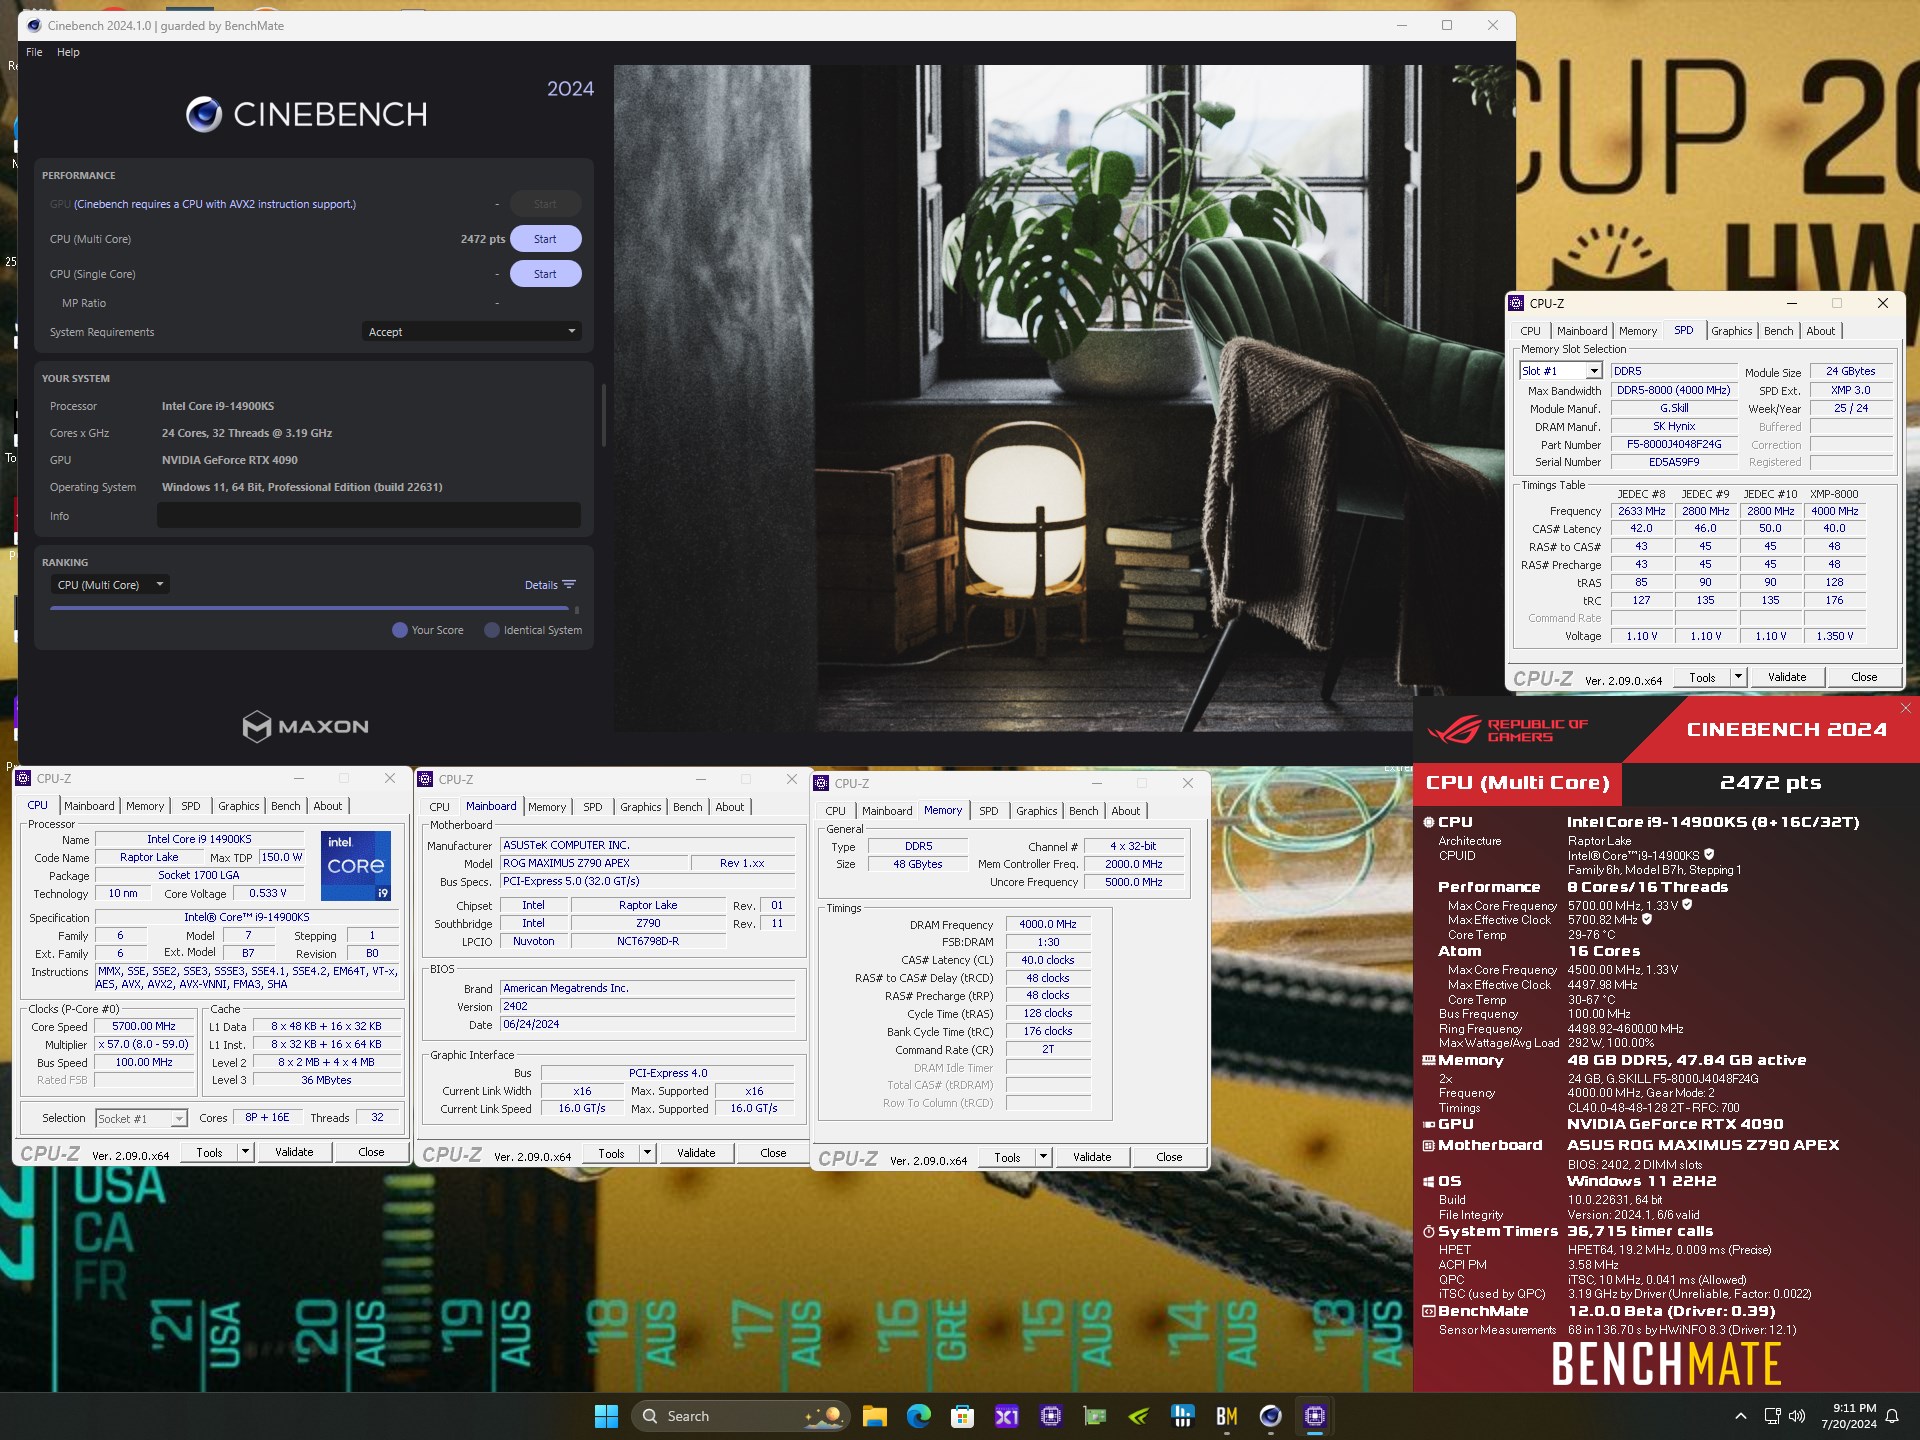The width and height of the screenshot is (1920, 1440).
Task: Open the volume speaker tray icon
Action: (x=1797, y=1416)
